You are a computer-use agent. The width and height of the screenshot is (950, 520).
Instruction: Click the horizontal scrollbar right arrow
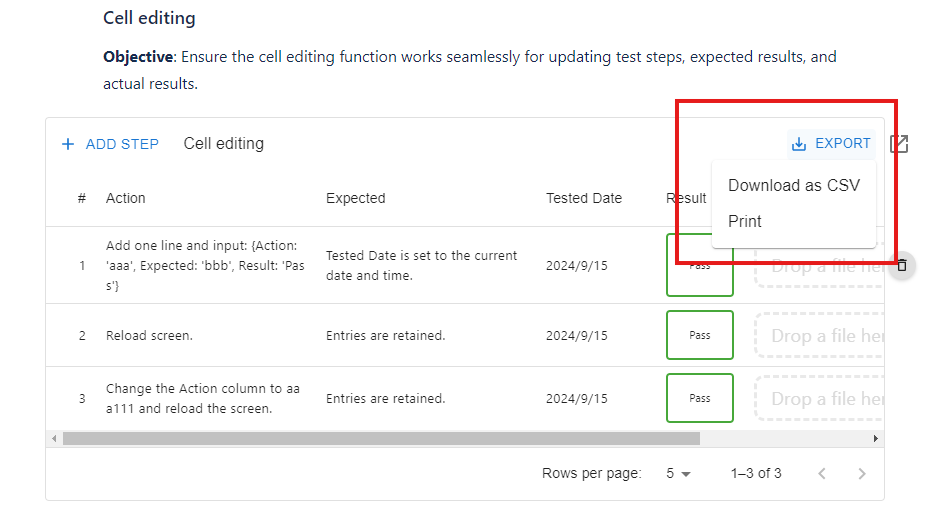tap(876, 439)
